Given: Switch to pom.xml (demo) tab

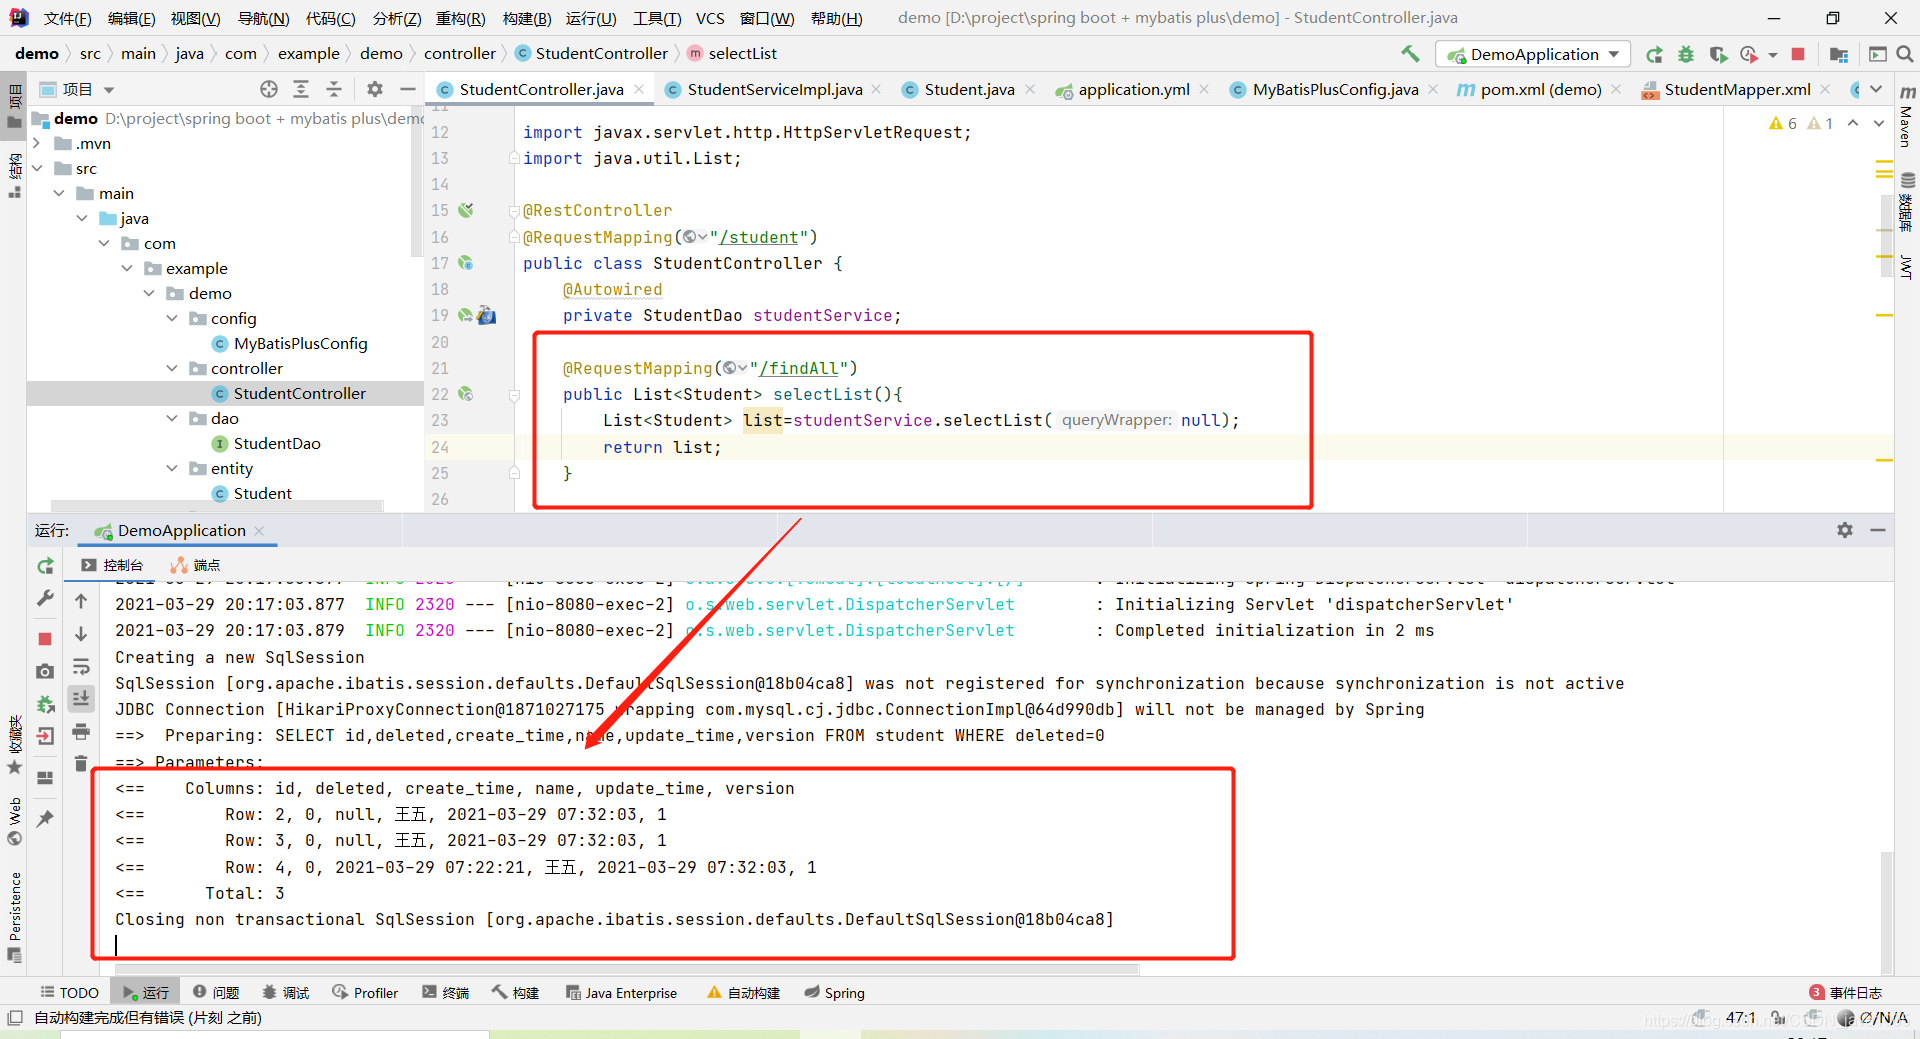Looking at the screenshot, I should tap(1540, 89).
